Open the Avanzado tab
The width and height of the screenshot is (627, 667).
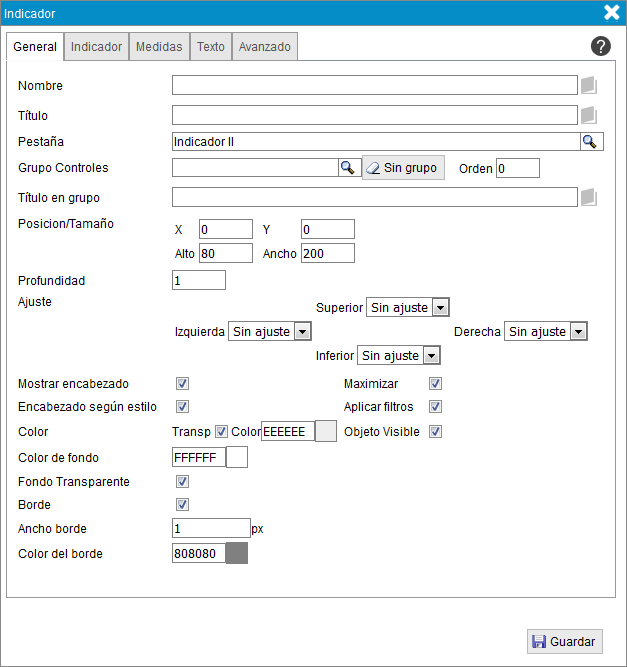pyautogui.click(x=265, y=47)
